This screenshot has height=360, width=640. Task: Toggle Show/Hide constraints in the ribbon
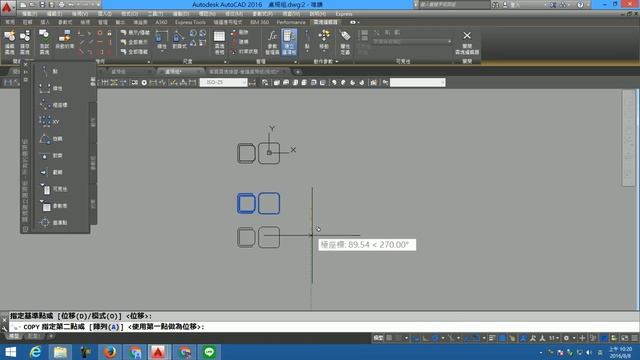(135, 32)
